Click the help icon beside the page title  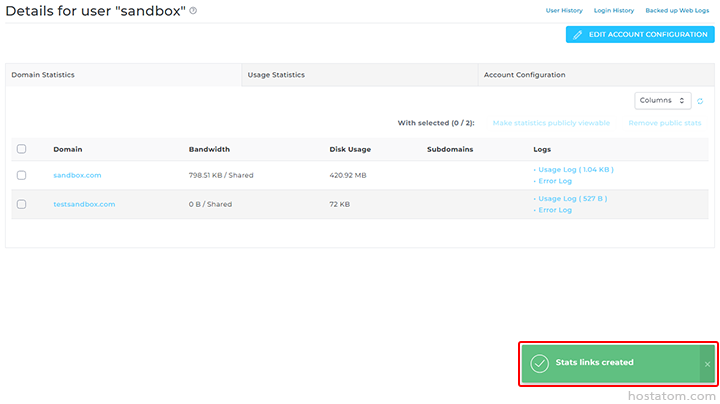(193, 11)
